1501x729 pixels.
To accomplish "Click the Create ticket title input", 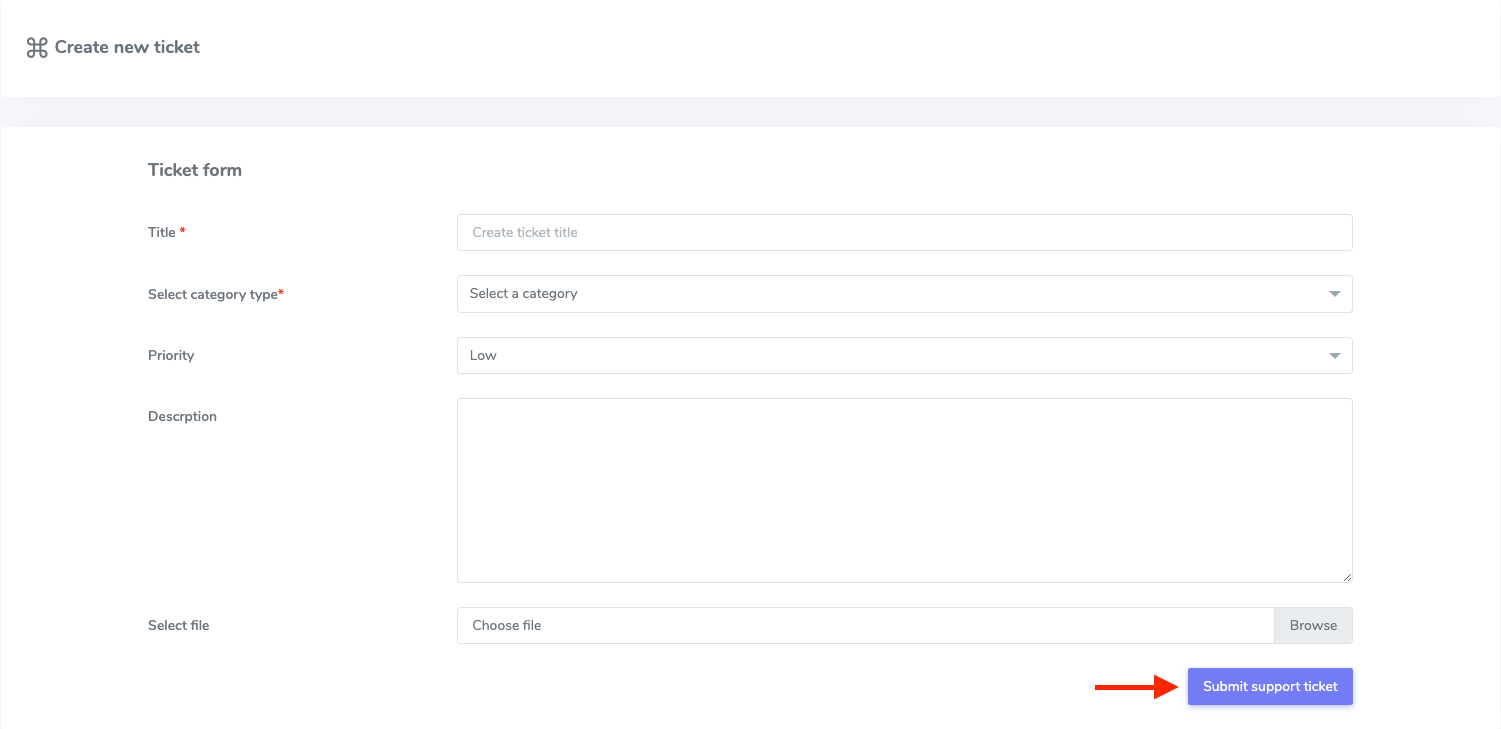I will 900,232.
